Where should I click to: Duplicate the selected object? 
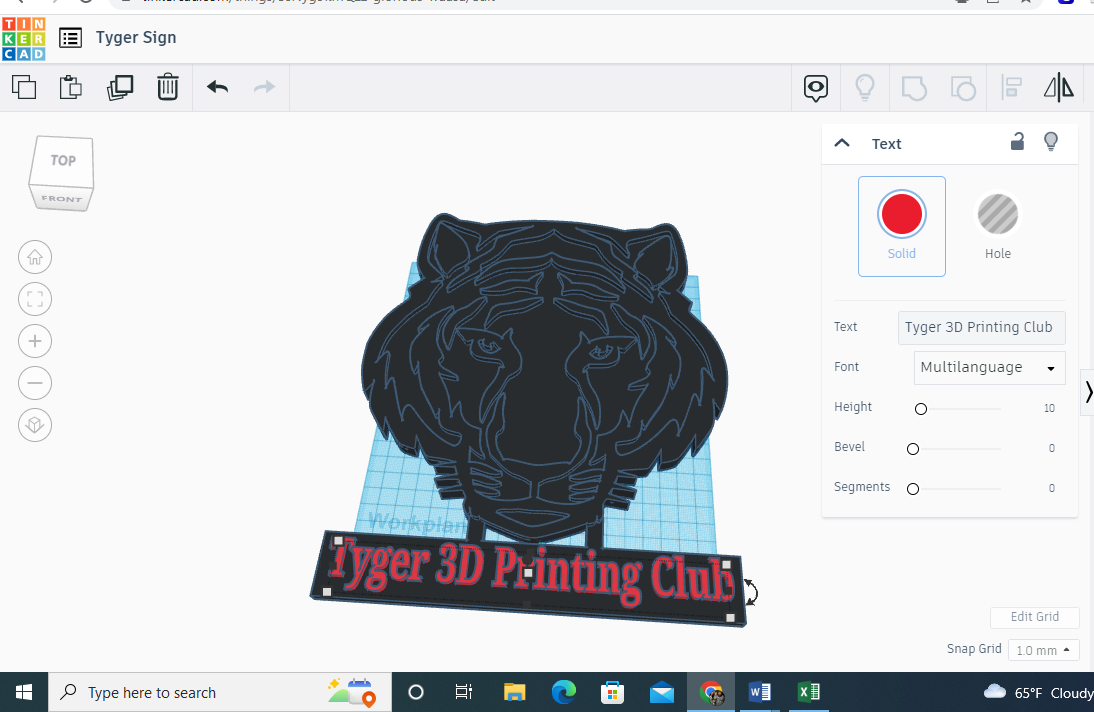click(x=120, y=87)
